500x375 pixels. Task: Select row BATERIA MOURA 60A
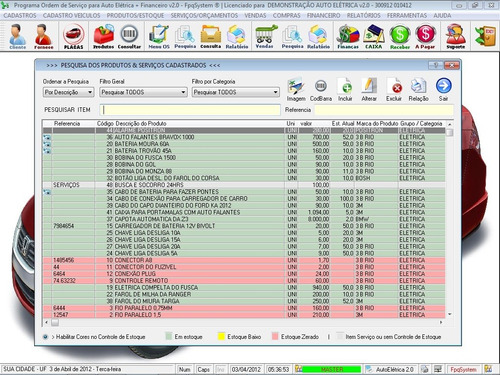[244, 144]
